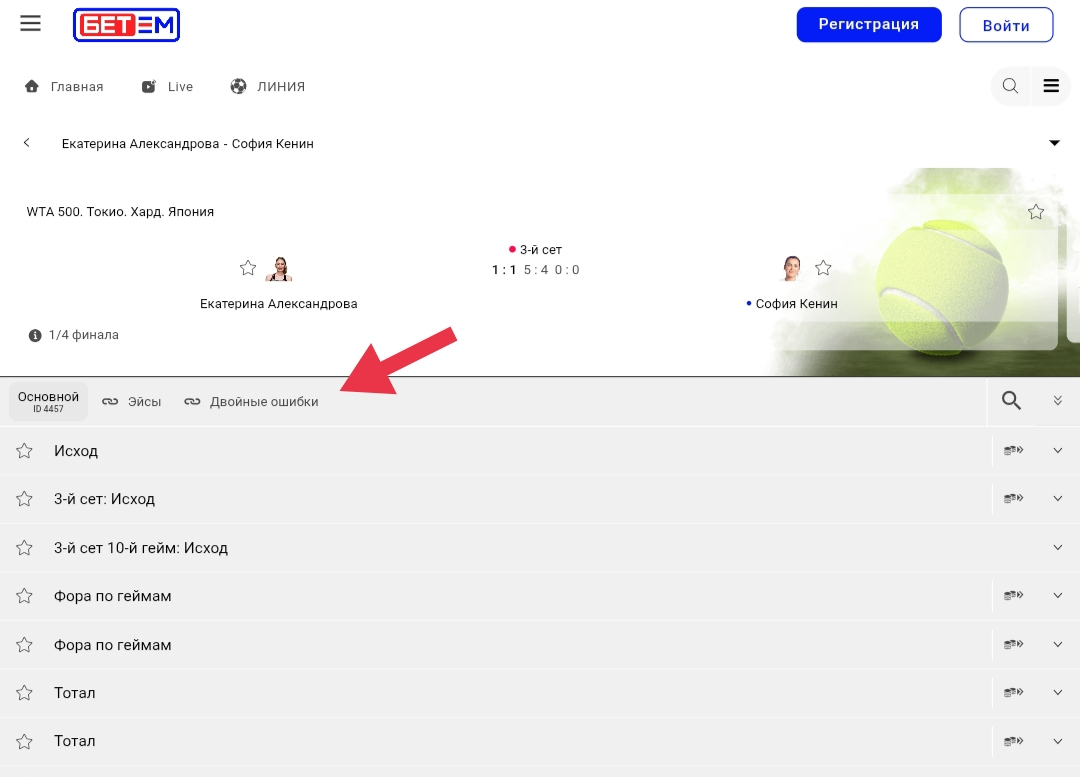The height and width of the screenshot is (777, 1080).
Task: Click the markets search magnifier icon
Action: tap(1011, 401)
